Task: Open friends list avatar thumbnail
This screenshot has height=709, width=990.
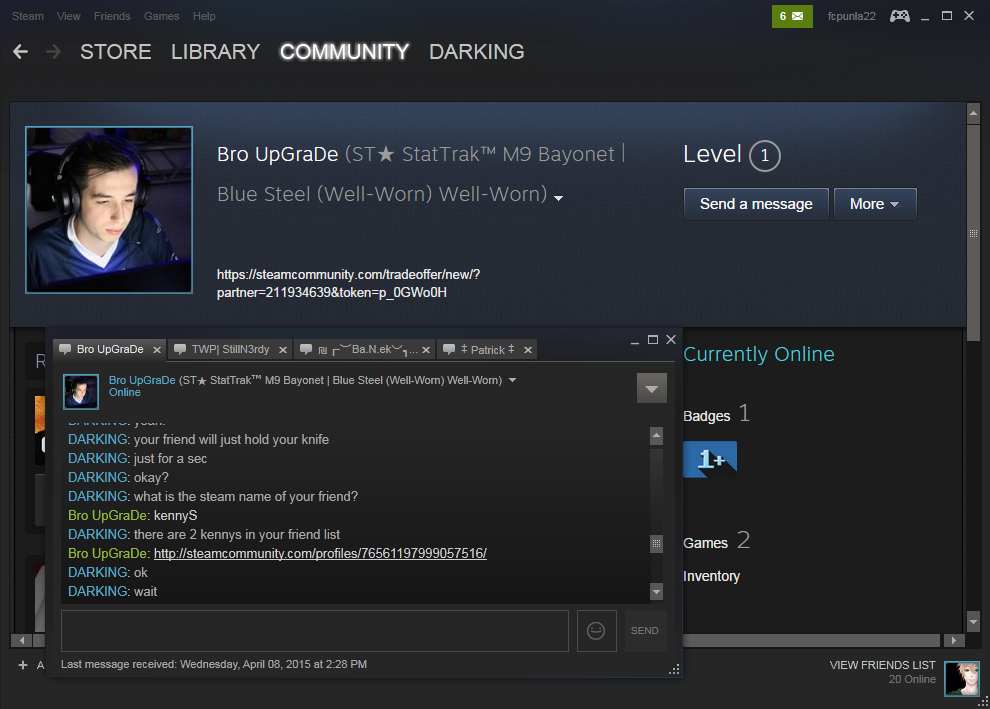Action: [962, 679]
